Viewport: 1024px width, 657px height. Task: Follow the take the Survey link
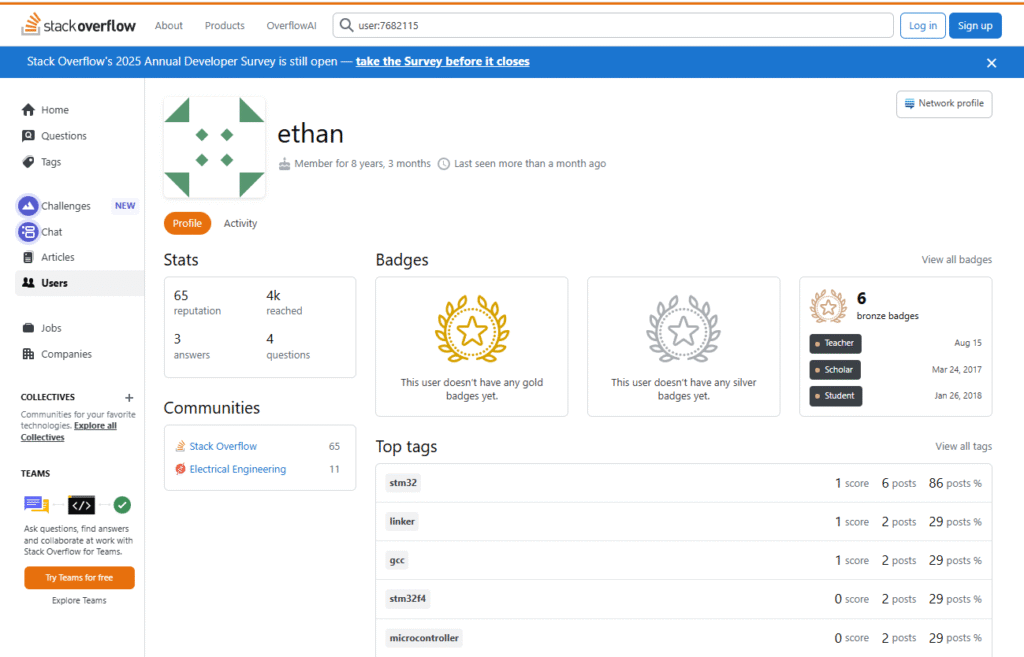click(x=443, y=61)
